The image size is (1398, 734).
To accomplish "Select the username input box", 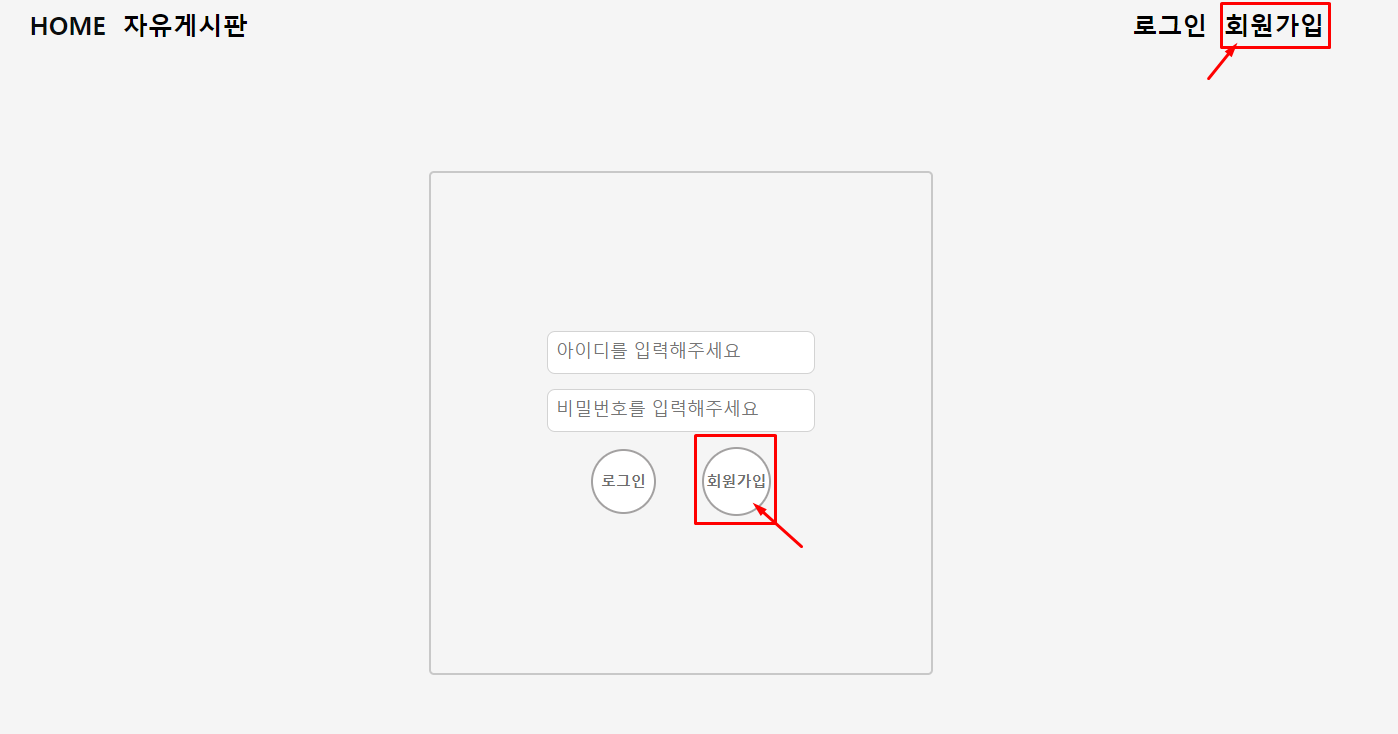I will [681, 352].
